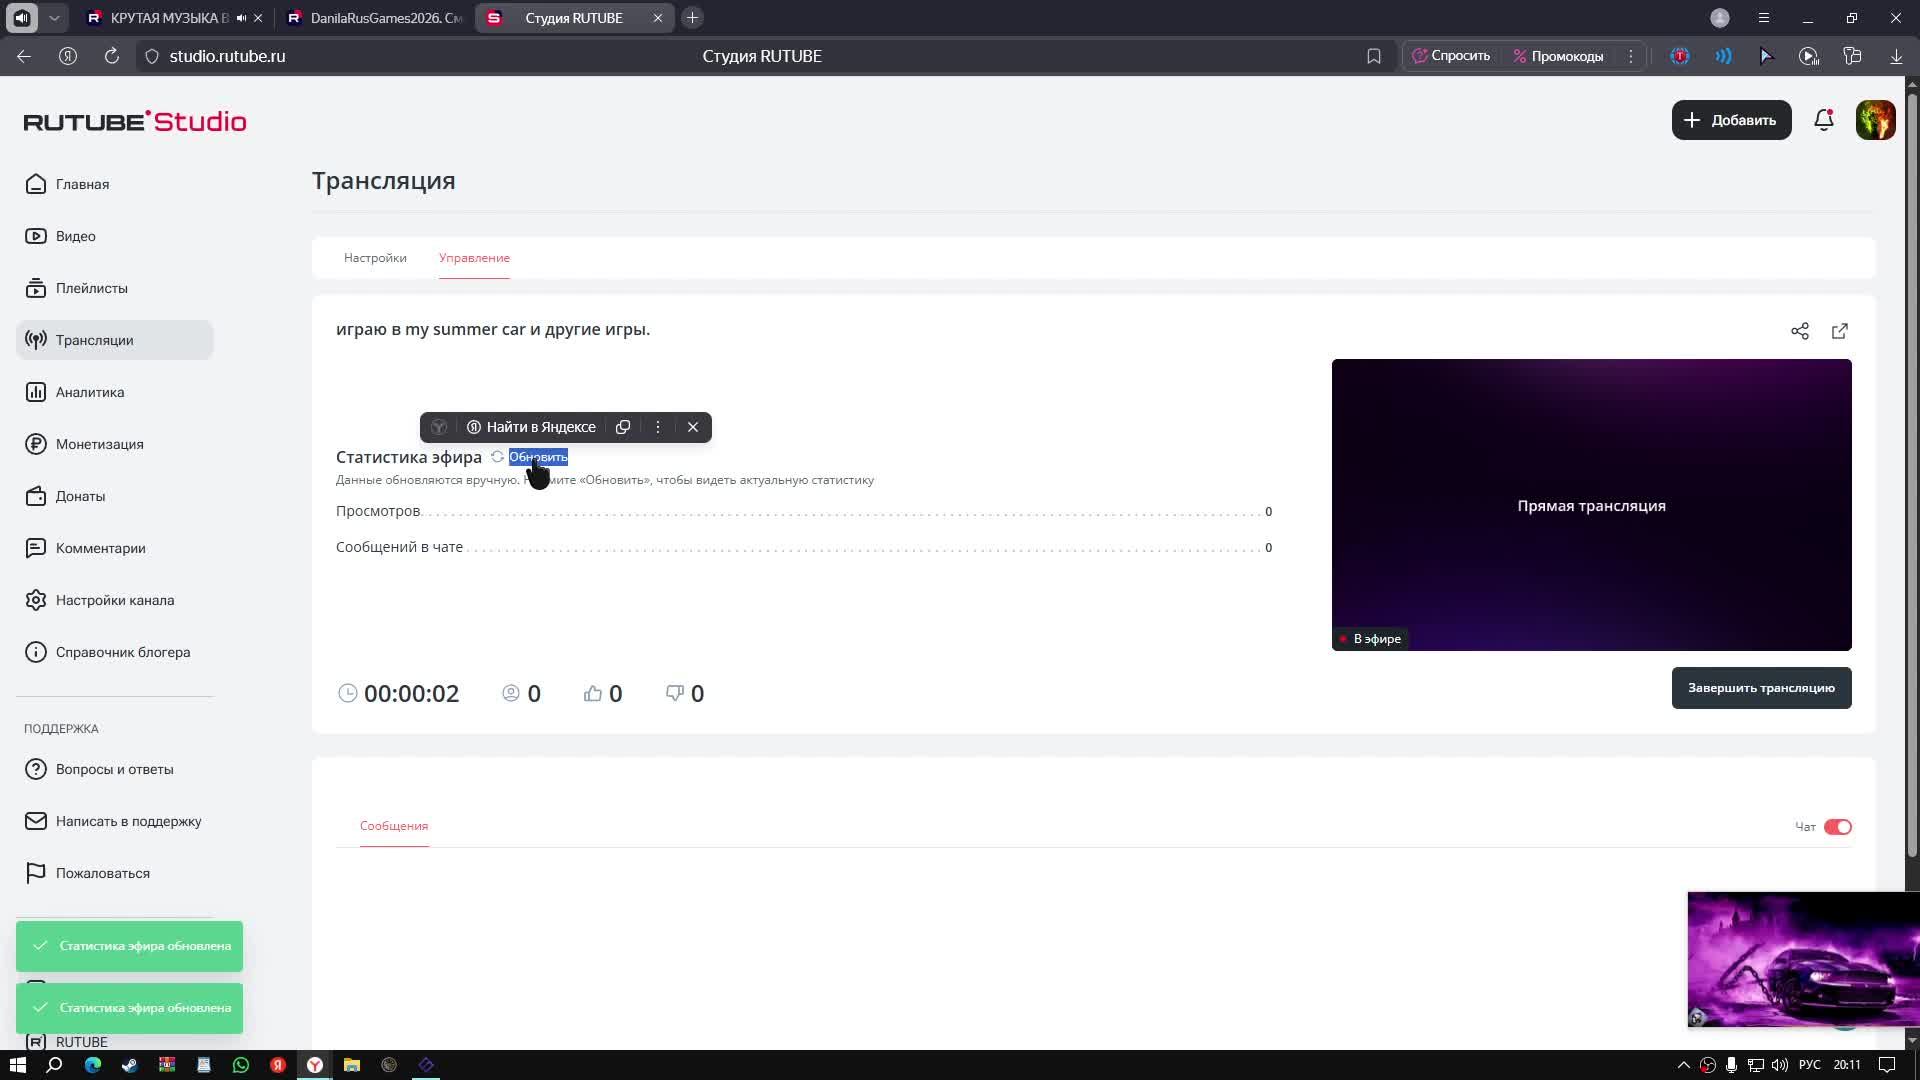
Task: Open the WhatsApp icon in the taskbar
Action: 241,1065
